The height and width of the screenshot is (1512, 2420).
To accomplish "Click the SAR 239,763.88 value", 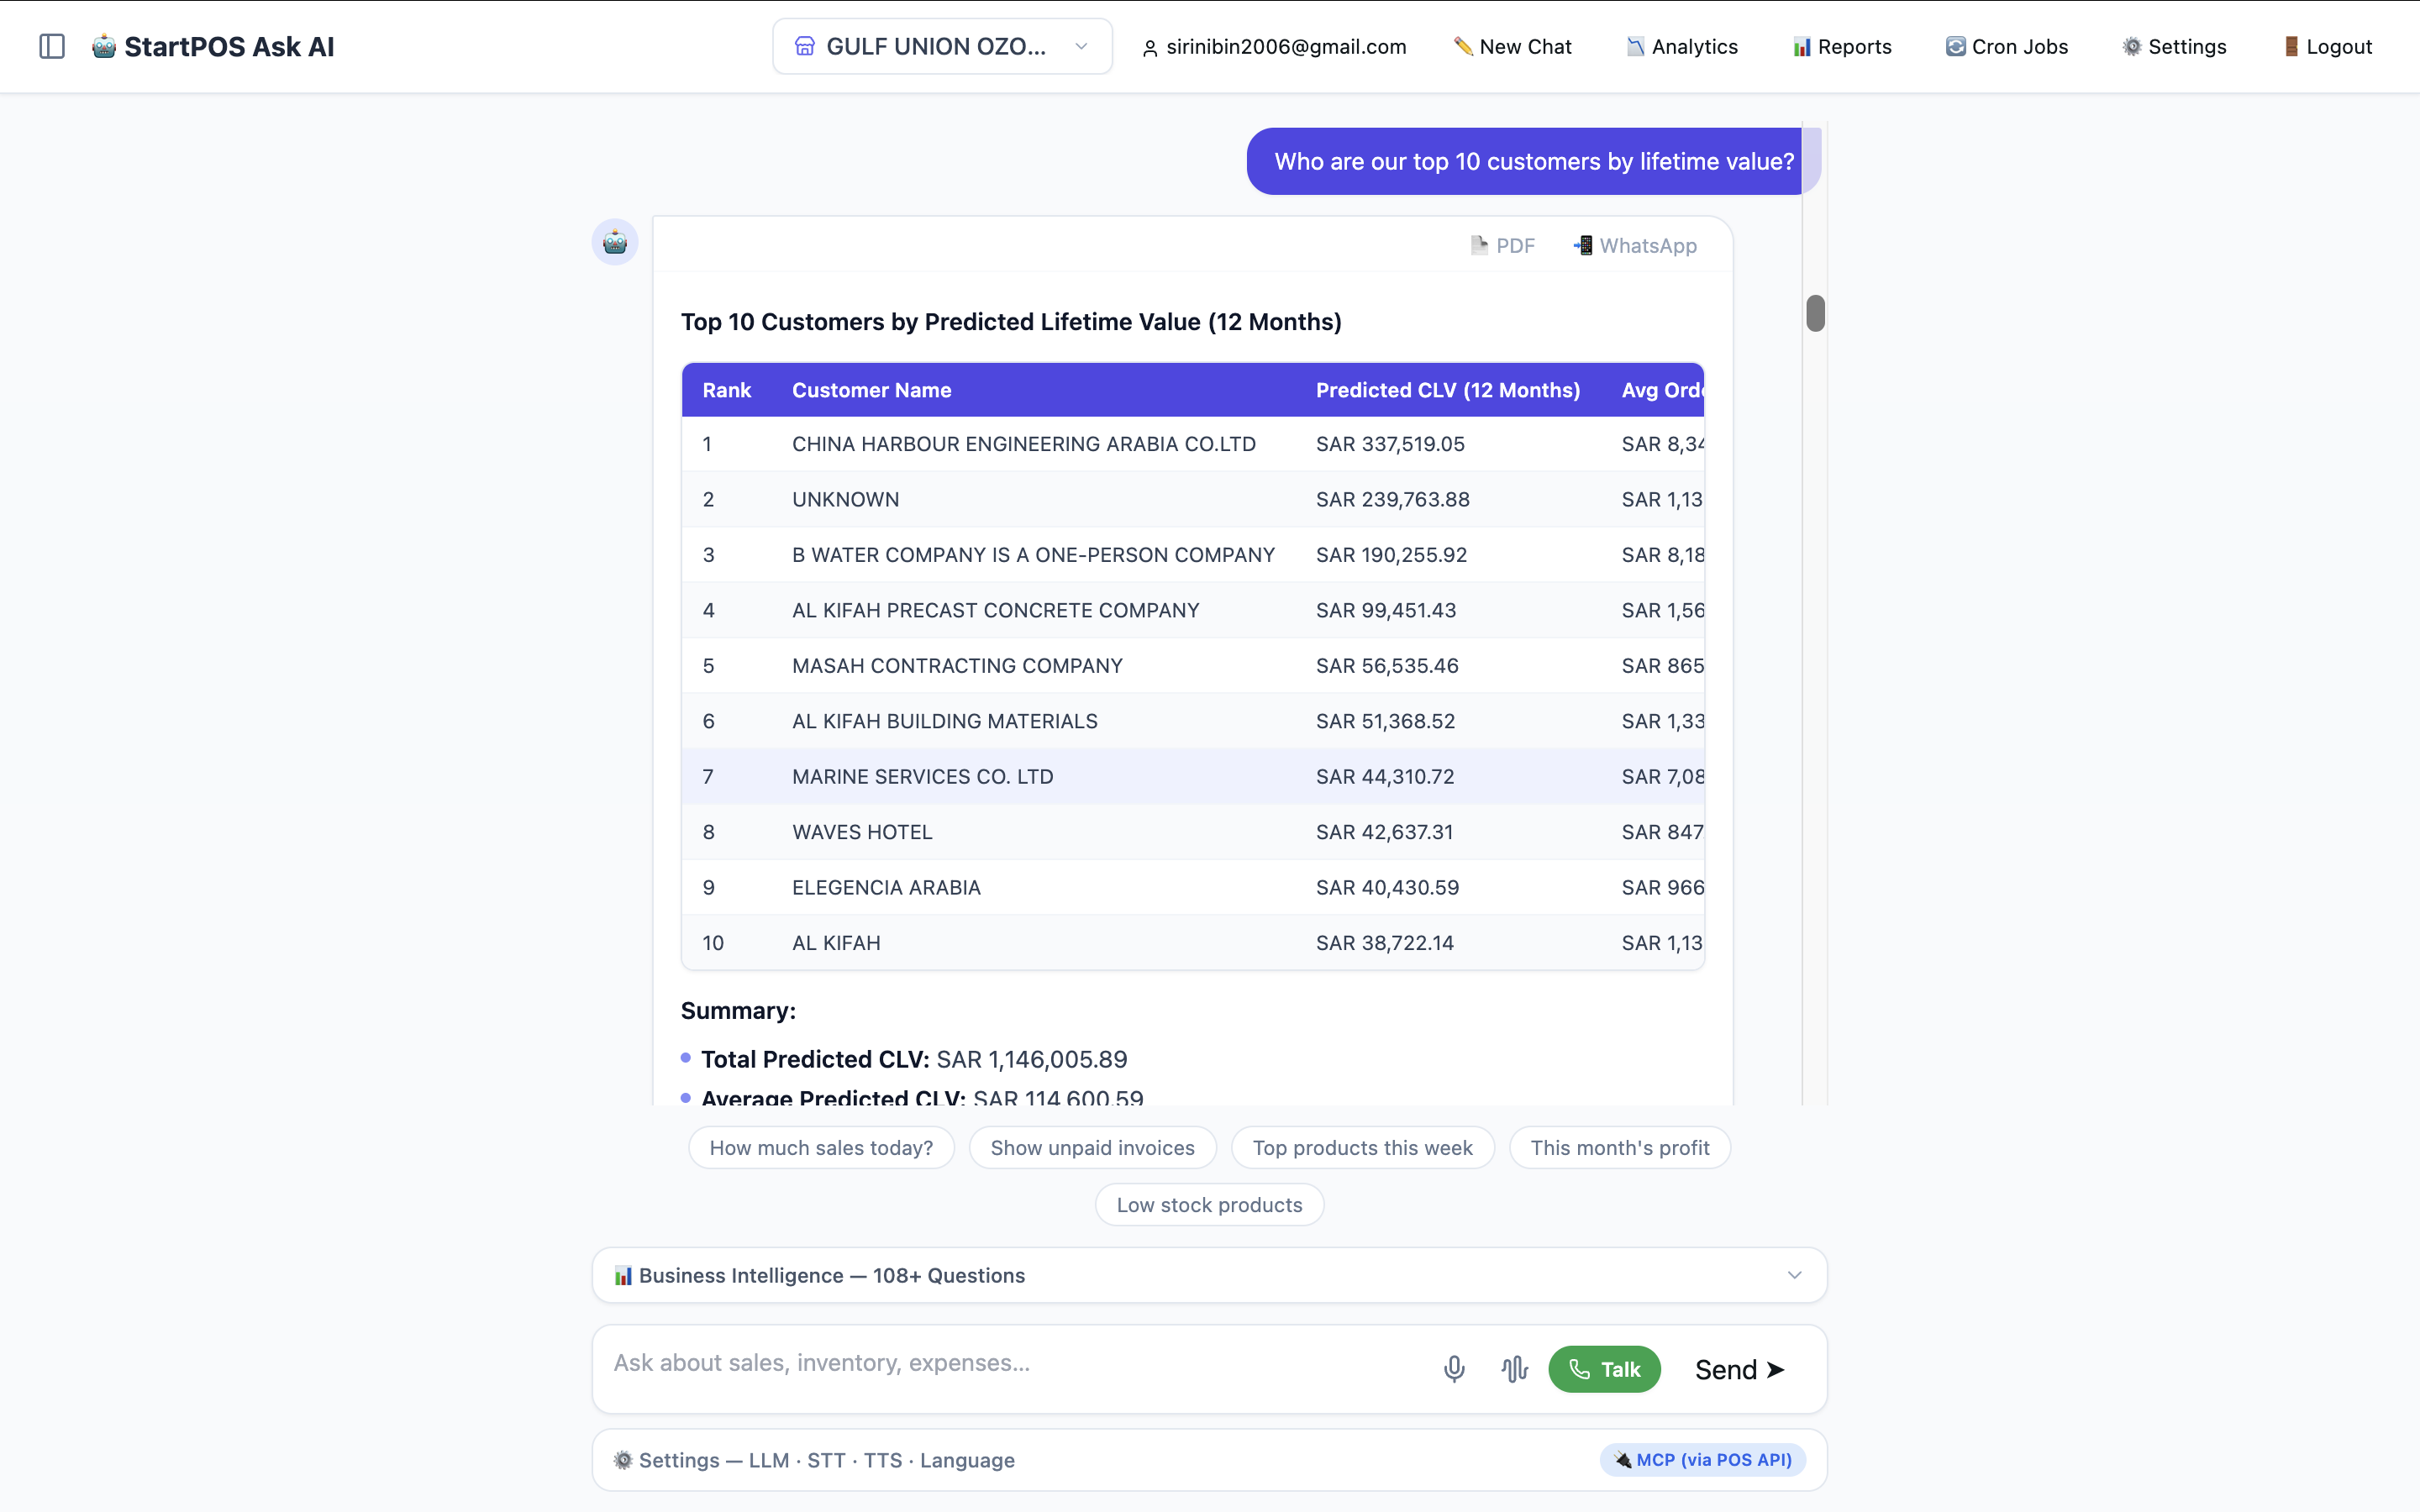I will click(1392, 499).
